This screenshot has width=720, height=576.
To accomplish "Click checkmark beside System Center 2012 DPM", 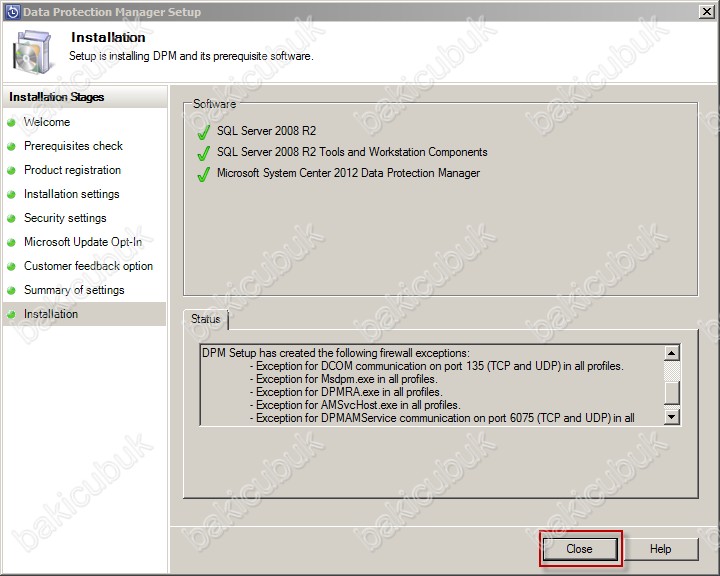I will point(203,175).
